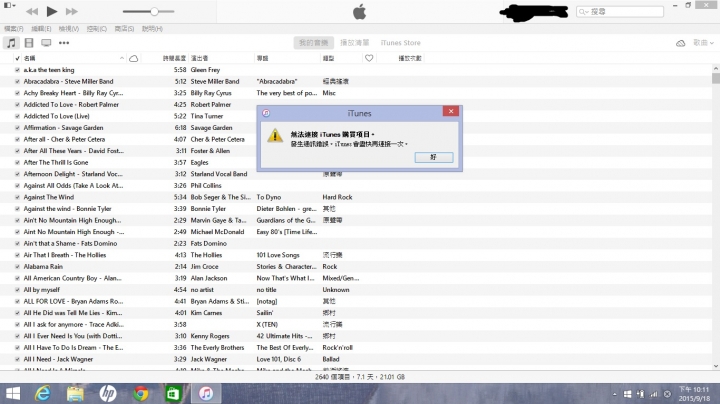Click scrollbar up arrow
Image resolution: width=720 pixels, height=404 pixels.
pos(715,68)
